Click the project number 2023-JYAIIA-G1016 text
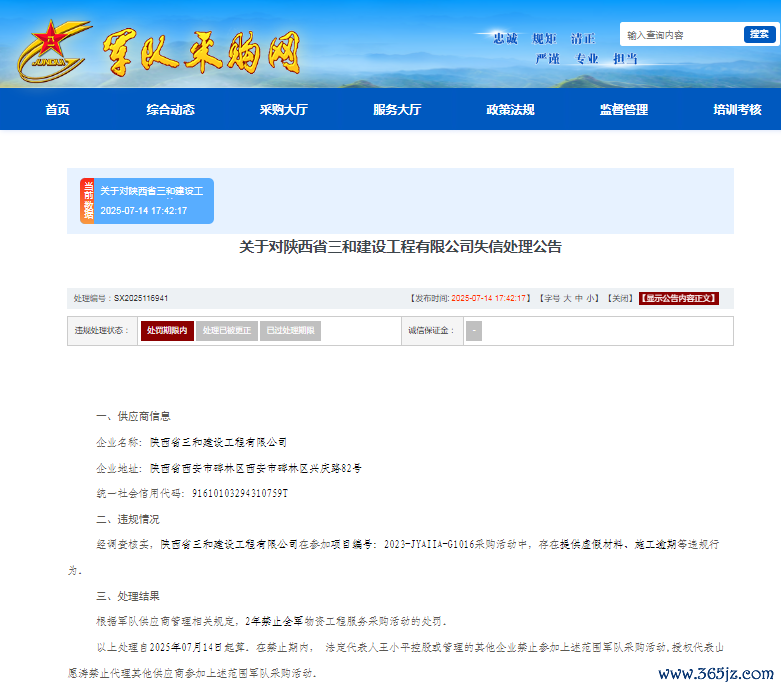The image size is (781, 689). pos(429,545)
